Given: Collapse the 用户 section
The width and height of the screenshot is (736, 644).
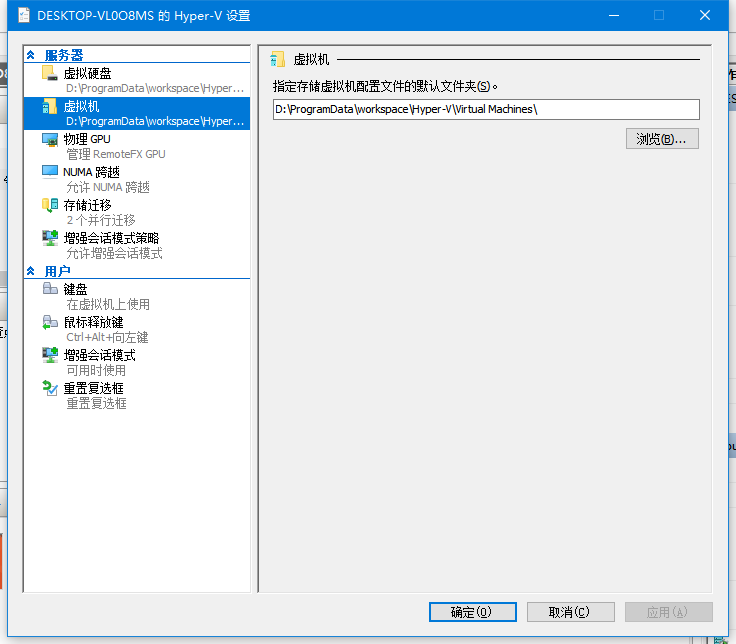Looking at the screenshot, I should tap(31, 271).
